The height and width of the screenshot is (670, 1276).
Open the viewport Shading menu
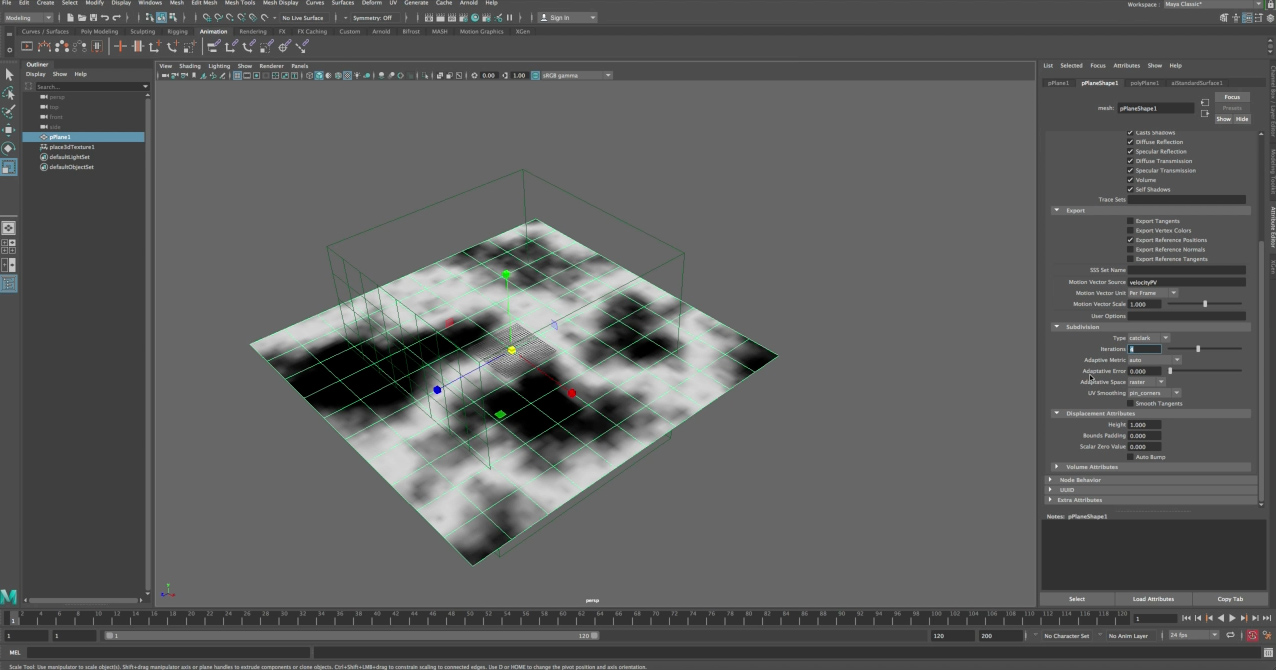[190, 66]
